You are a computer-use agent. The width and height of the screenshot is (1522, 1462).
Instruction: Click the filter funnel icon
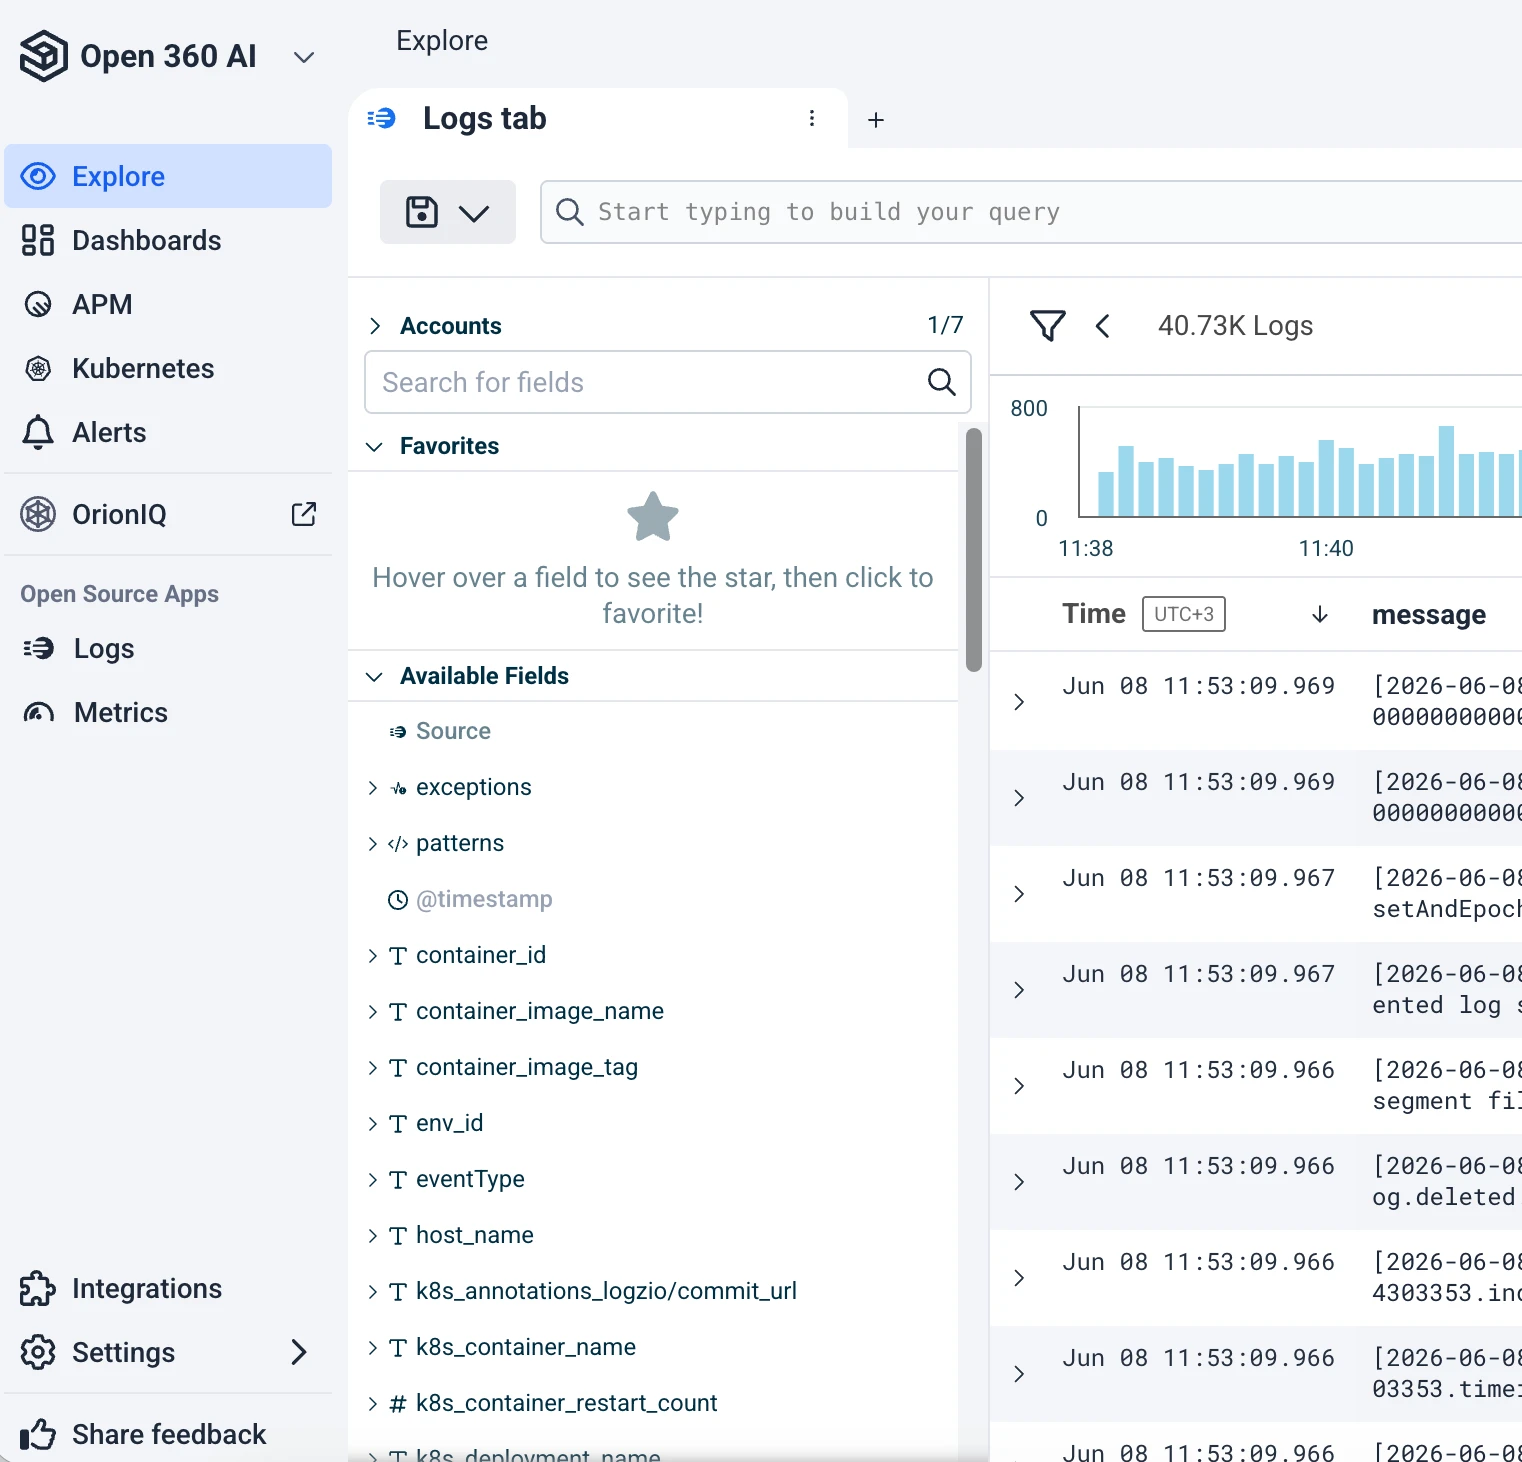coord(1048,326)
